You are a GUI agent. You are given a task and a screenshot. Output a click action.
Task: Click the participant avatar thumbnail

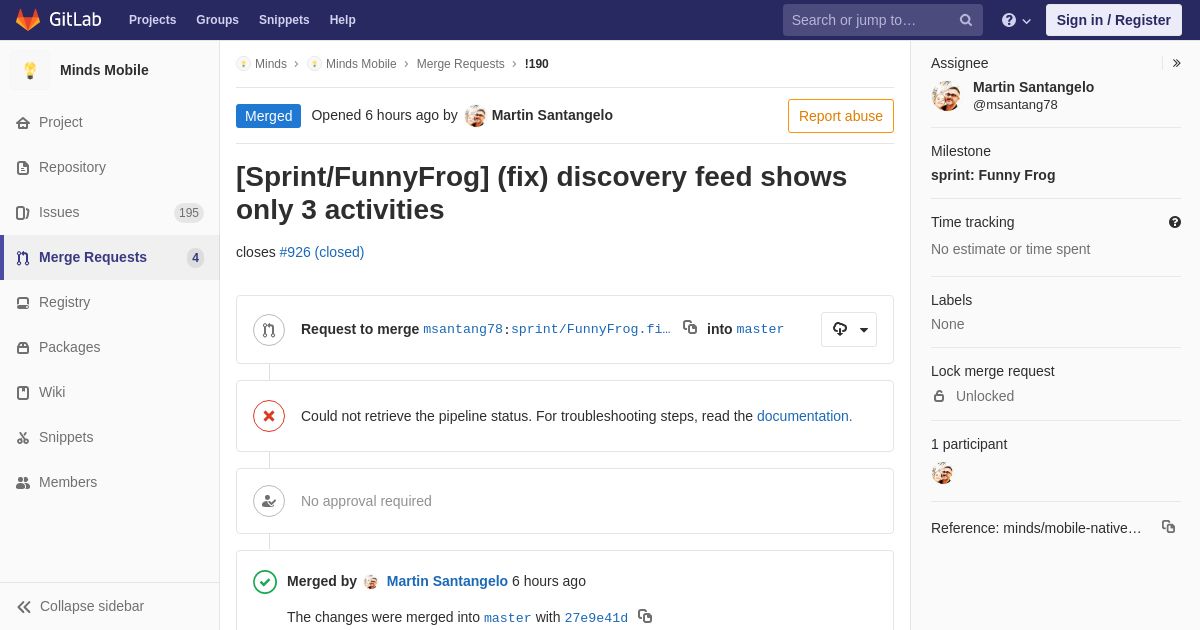click(942, 473)
